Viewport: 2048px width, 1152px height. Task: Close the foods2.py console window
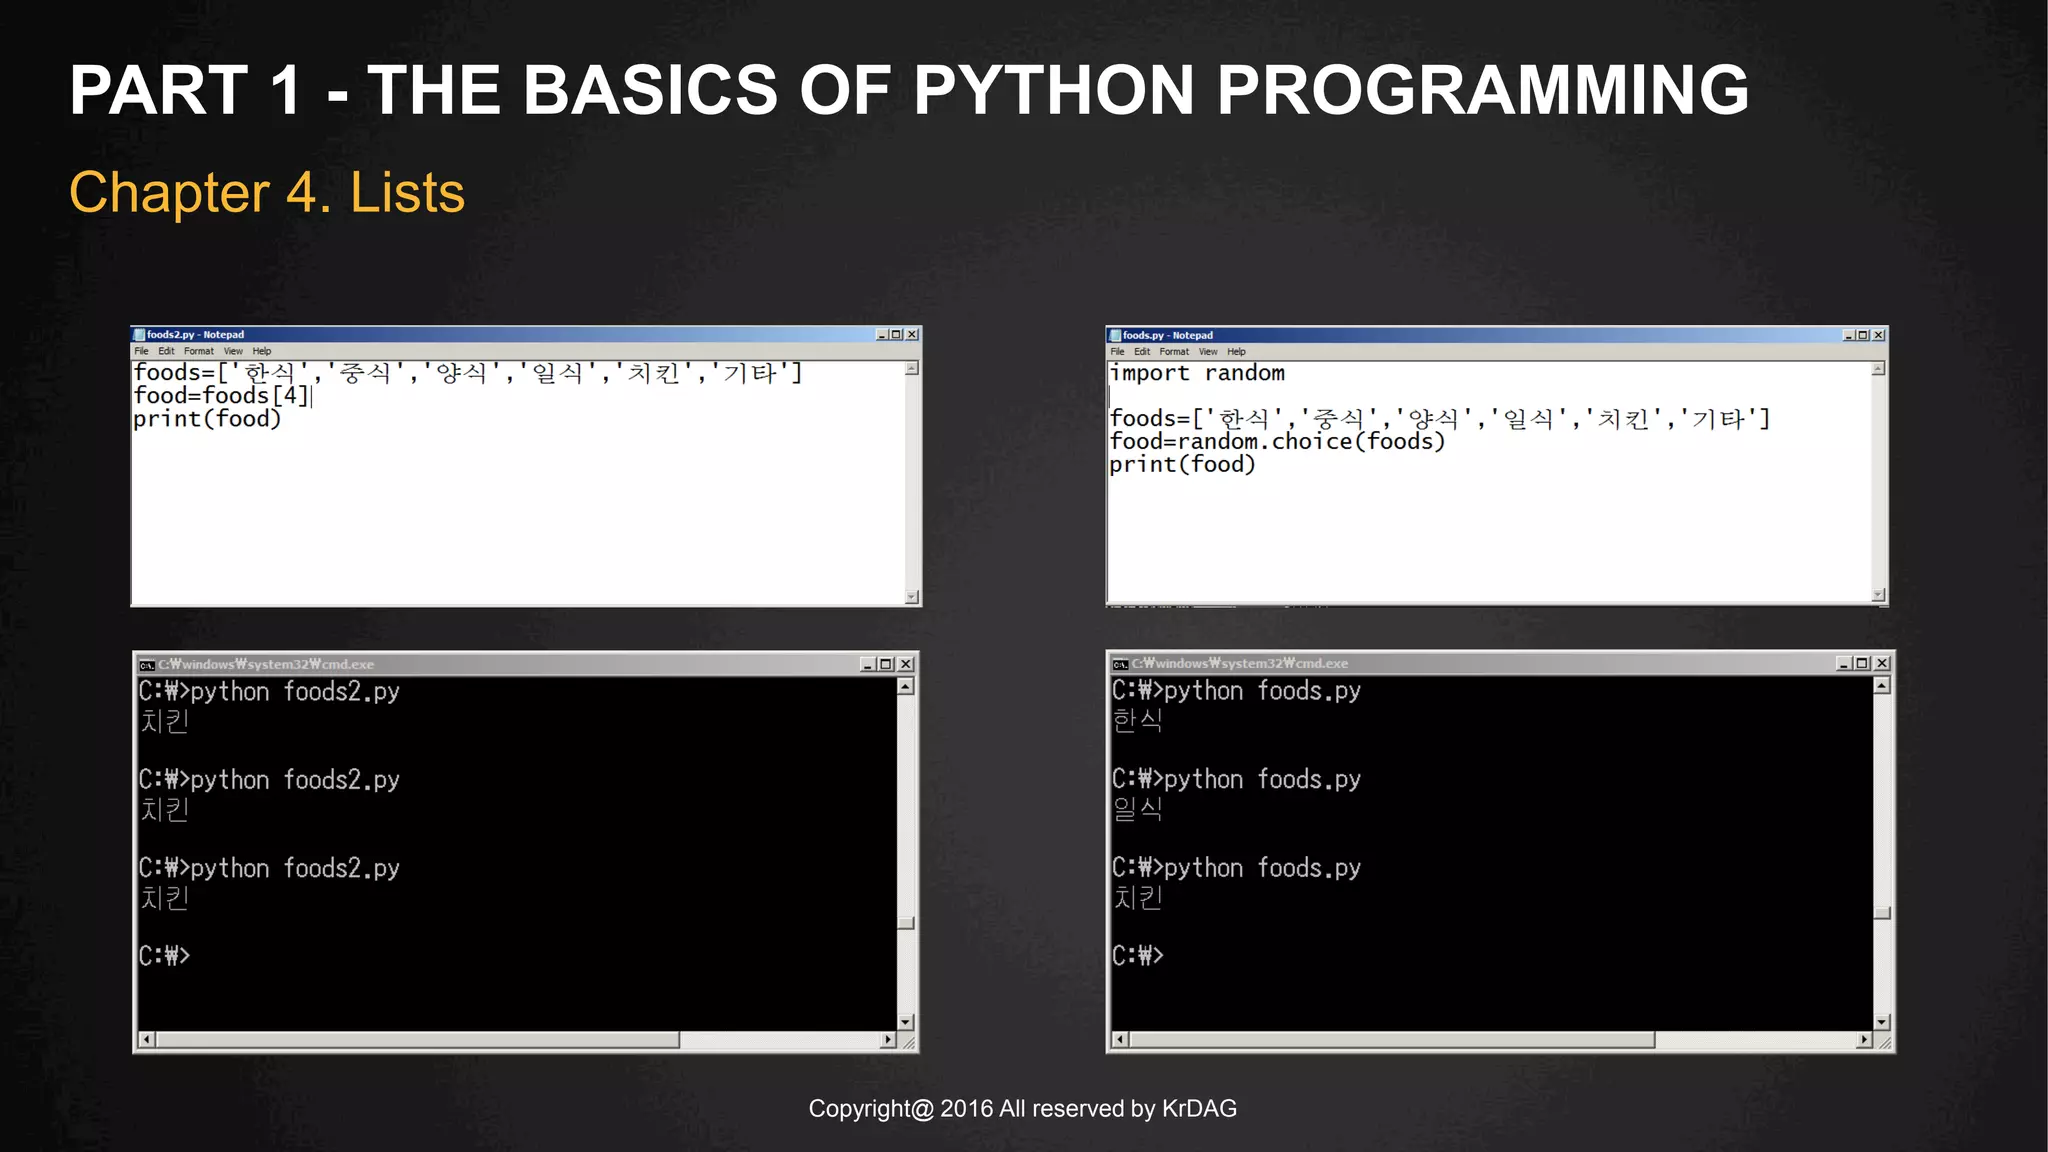pyautogui.click(x=905, y=664)
